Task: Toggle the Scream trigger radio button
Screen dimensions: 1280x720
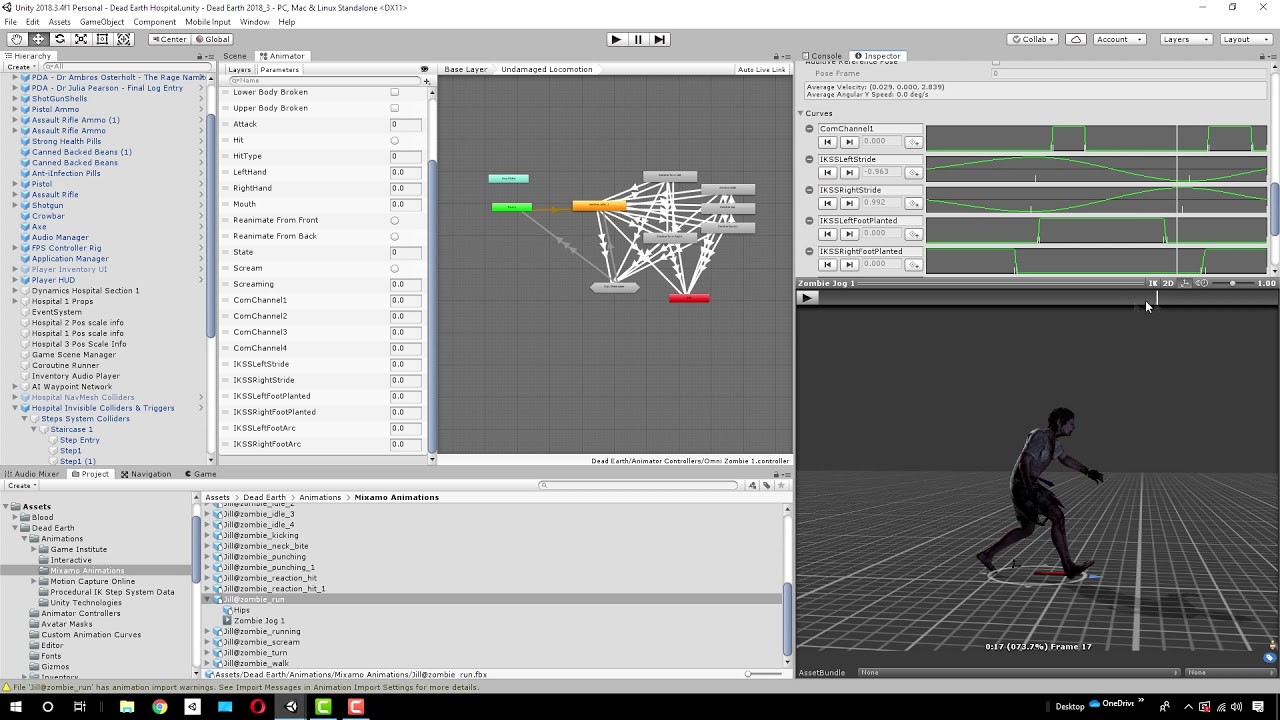Action: [x=394, y=268]
